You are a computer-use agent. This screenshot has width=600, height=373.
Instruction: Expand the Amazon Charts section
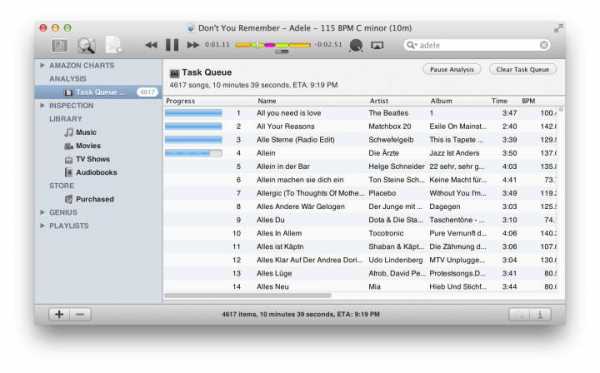click(x=42, y=65)
